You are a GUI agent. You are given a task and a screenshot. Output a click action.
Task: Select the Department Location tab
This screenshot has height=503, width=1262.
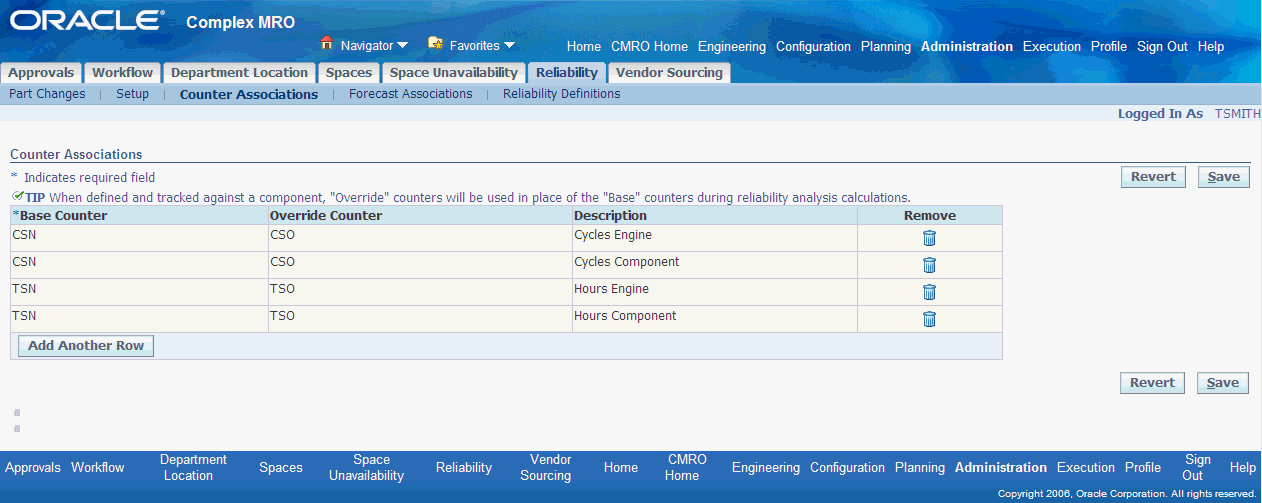(x=239, y=73)
